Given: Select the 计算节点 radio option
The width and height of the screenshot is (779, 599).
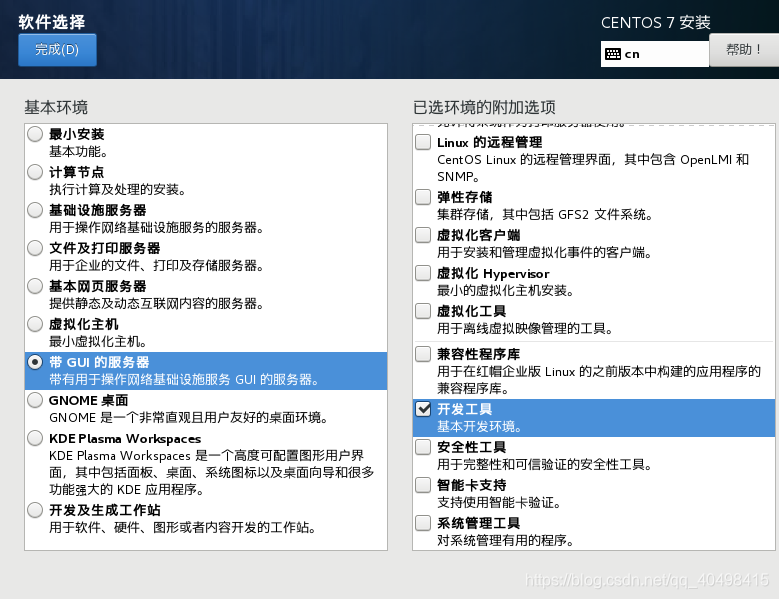Looking at the screenshot, I should coord(35,172).
